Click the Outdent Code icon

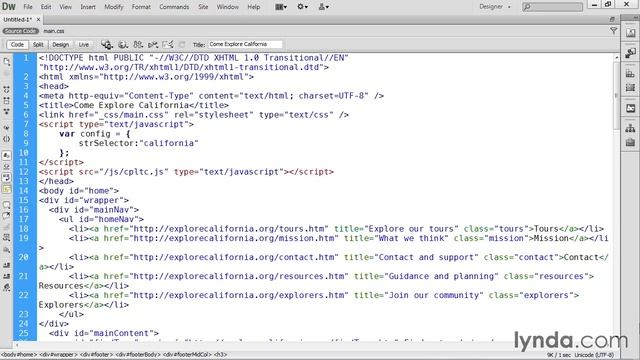tap(7, 276)
